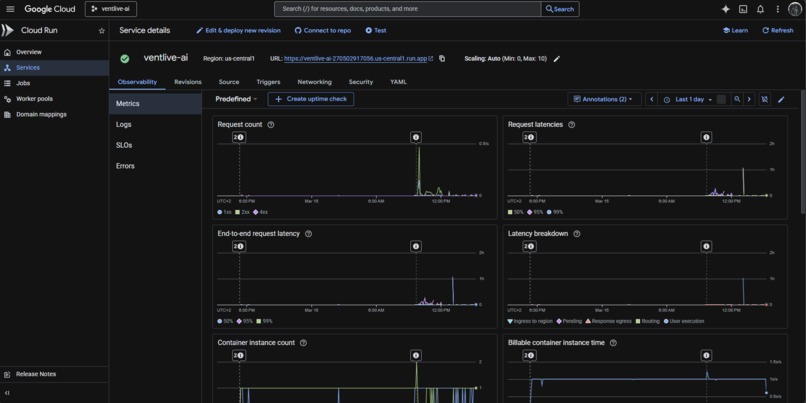Switch to the Observability tab
Image resolution: width=806 pixels, height=403 pixels.
[x=137, y=82]
